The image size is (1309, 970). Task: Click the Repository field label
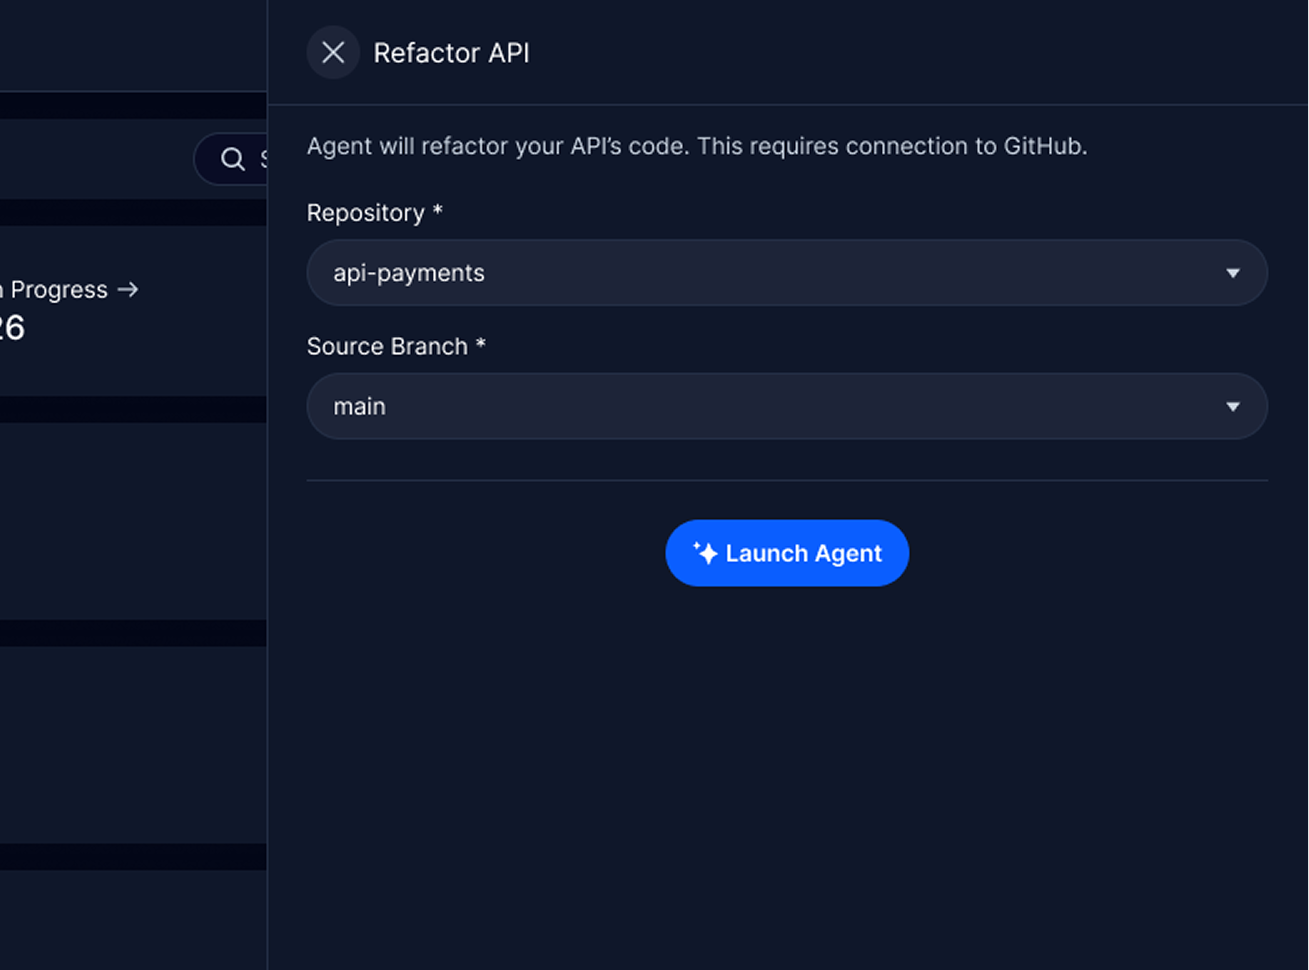[365, 213]
